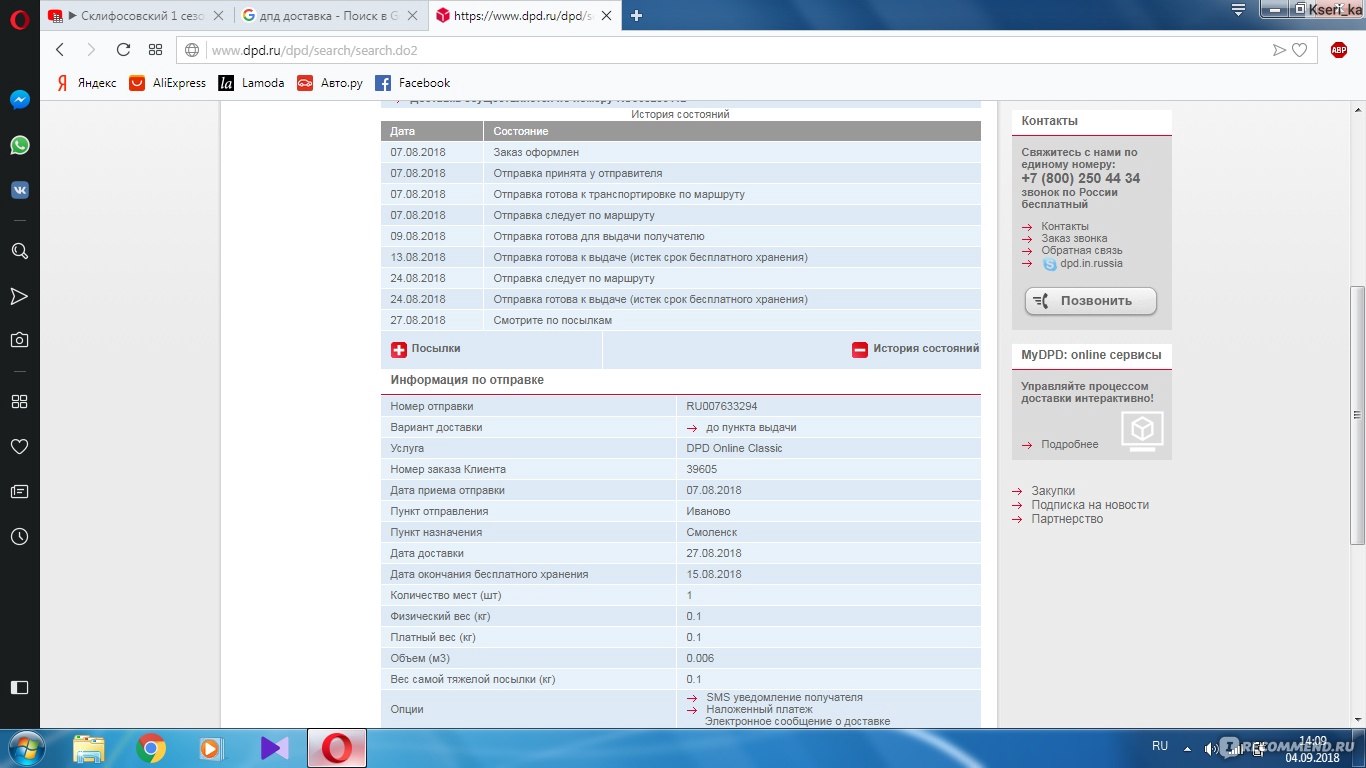The width and height of the screenshot is (1366, 768).
Task: Open Facebook Messenger in Opera sidebar
Action: coord(19,100)
